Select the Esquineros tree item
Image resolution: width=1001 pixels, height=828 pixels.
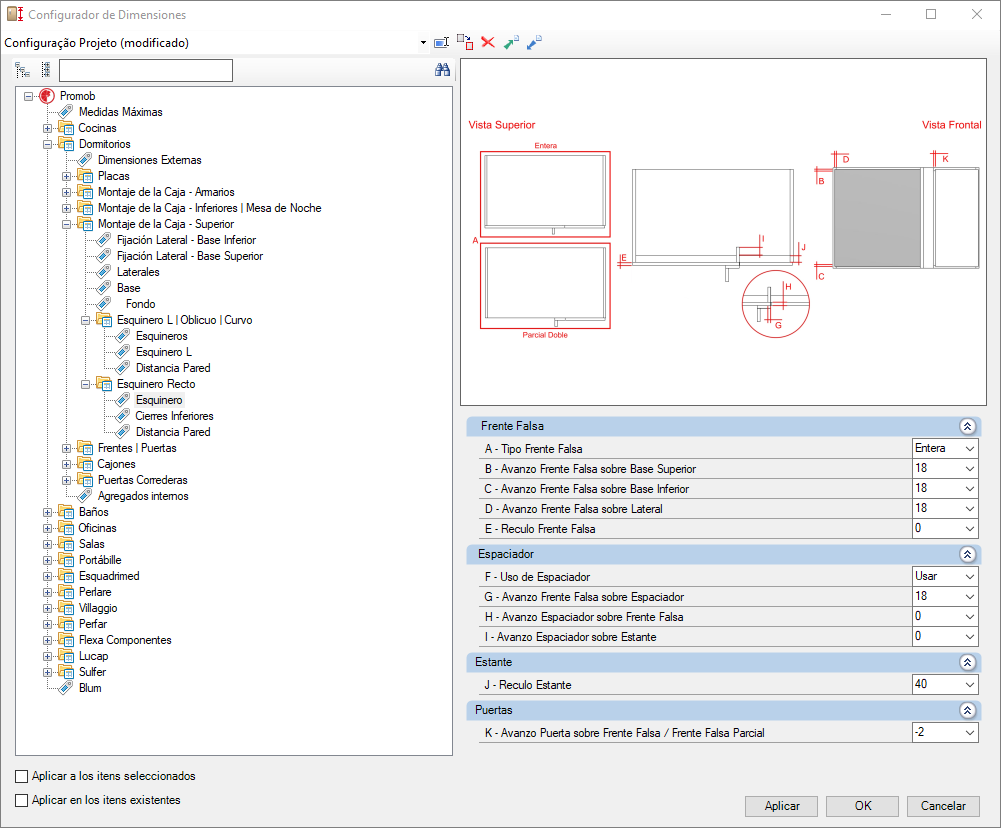point(162,336)
